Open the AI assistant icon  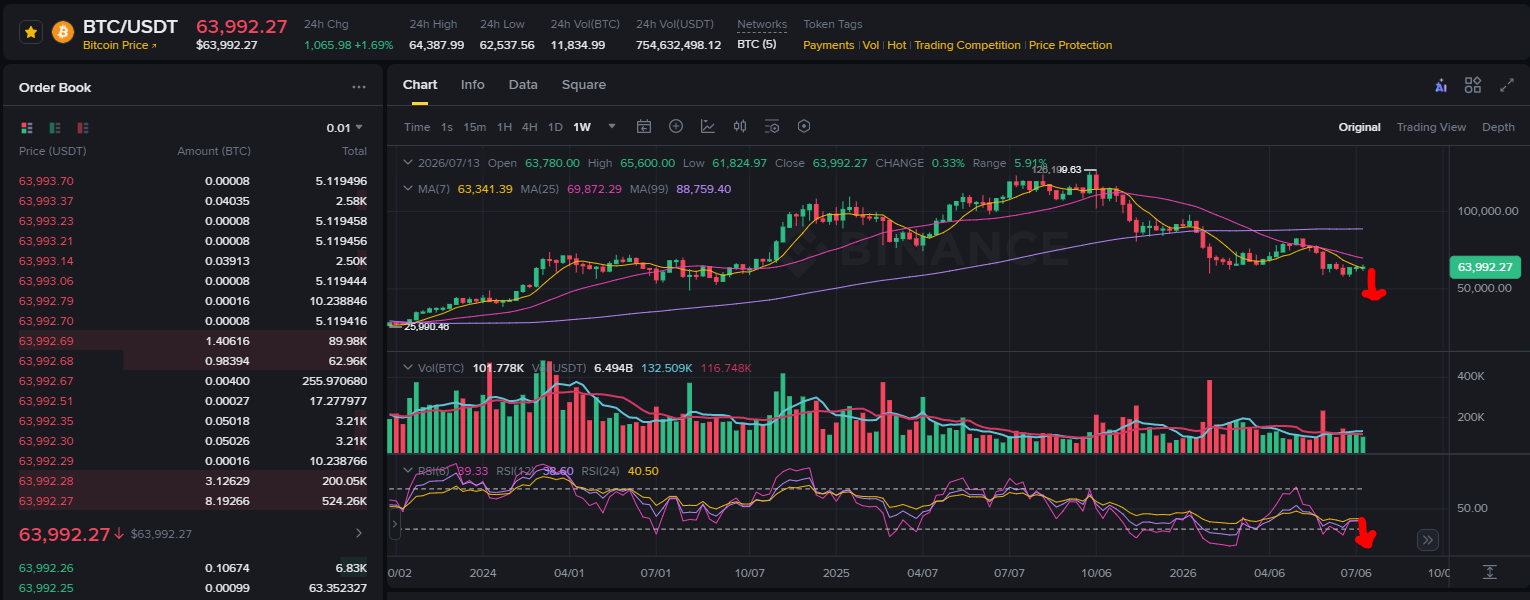(1441, 85)
